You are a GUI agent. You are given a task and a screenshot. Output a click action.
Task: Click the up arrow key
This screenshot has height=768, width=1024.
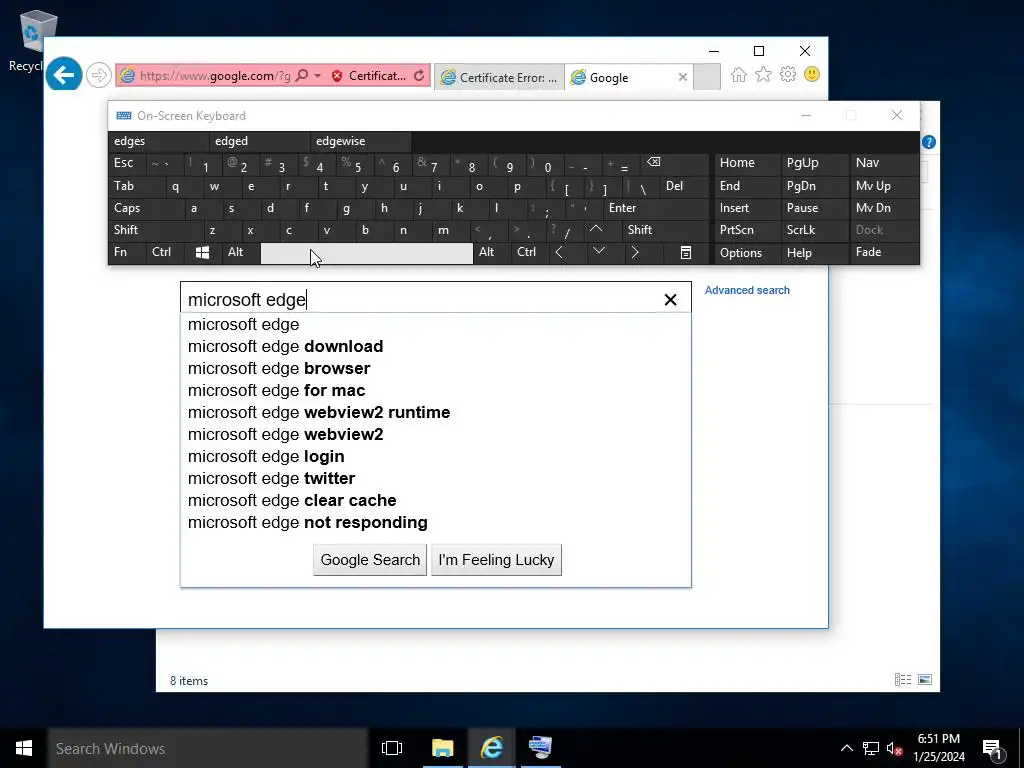pos(601,230)
